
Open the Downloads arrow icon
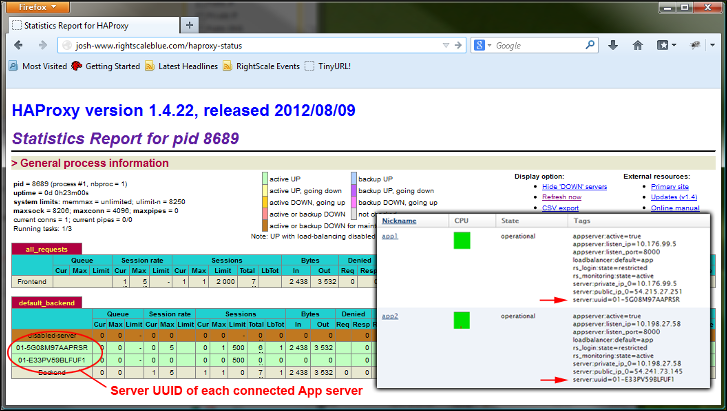click(x=613, y=45)
